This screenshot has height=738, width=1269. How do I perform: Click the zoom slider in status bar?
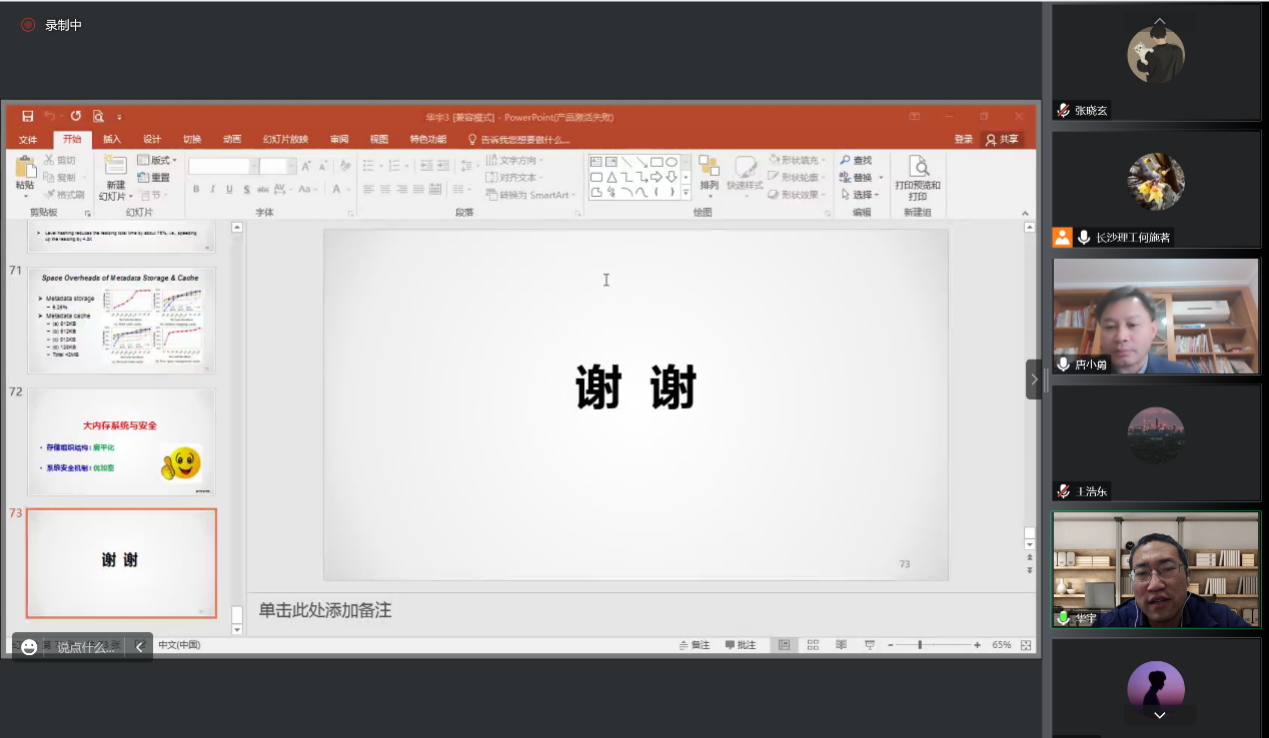919,645
